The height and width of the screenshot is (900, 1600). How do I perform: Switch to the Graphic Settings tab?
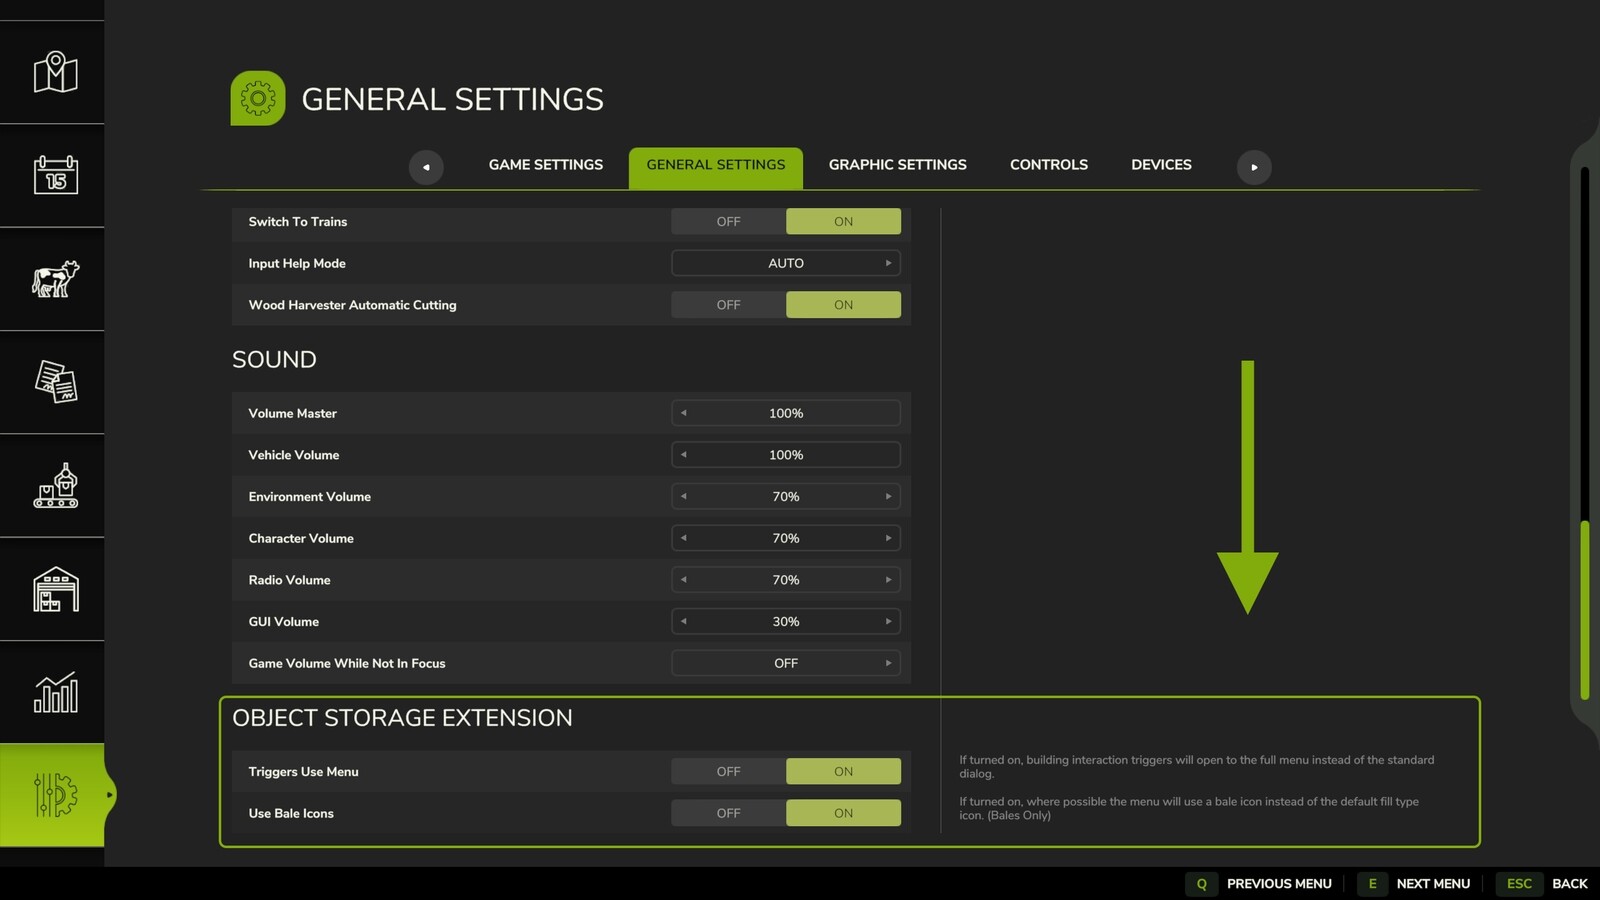pos(897,164)
